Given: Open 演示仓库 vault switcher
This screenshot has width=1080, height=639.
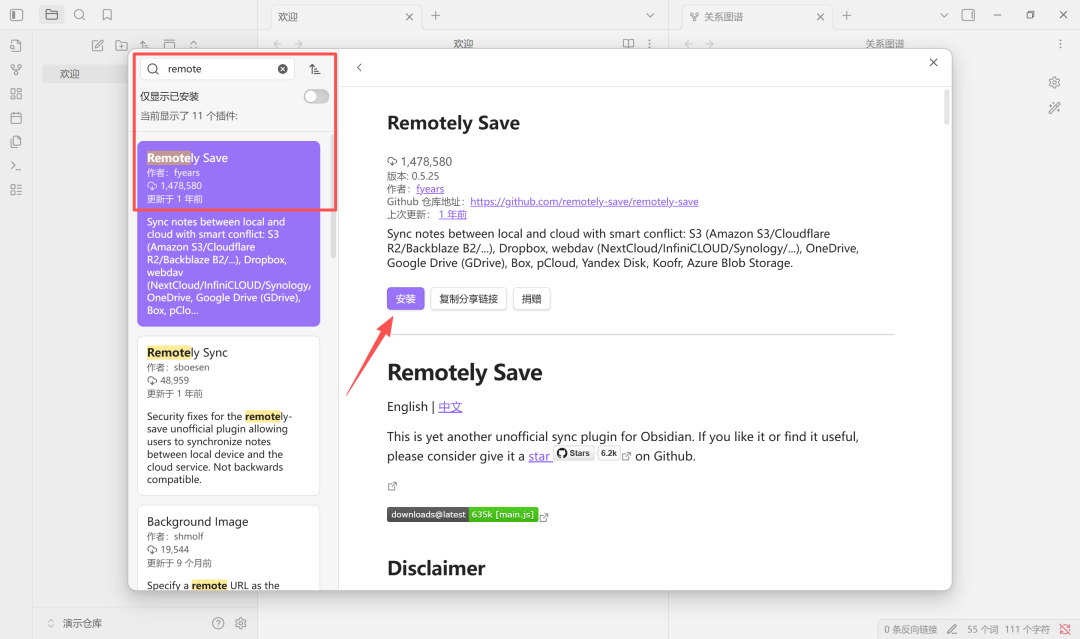Looking at the screenshot, I should click(75, 623).
